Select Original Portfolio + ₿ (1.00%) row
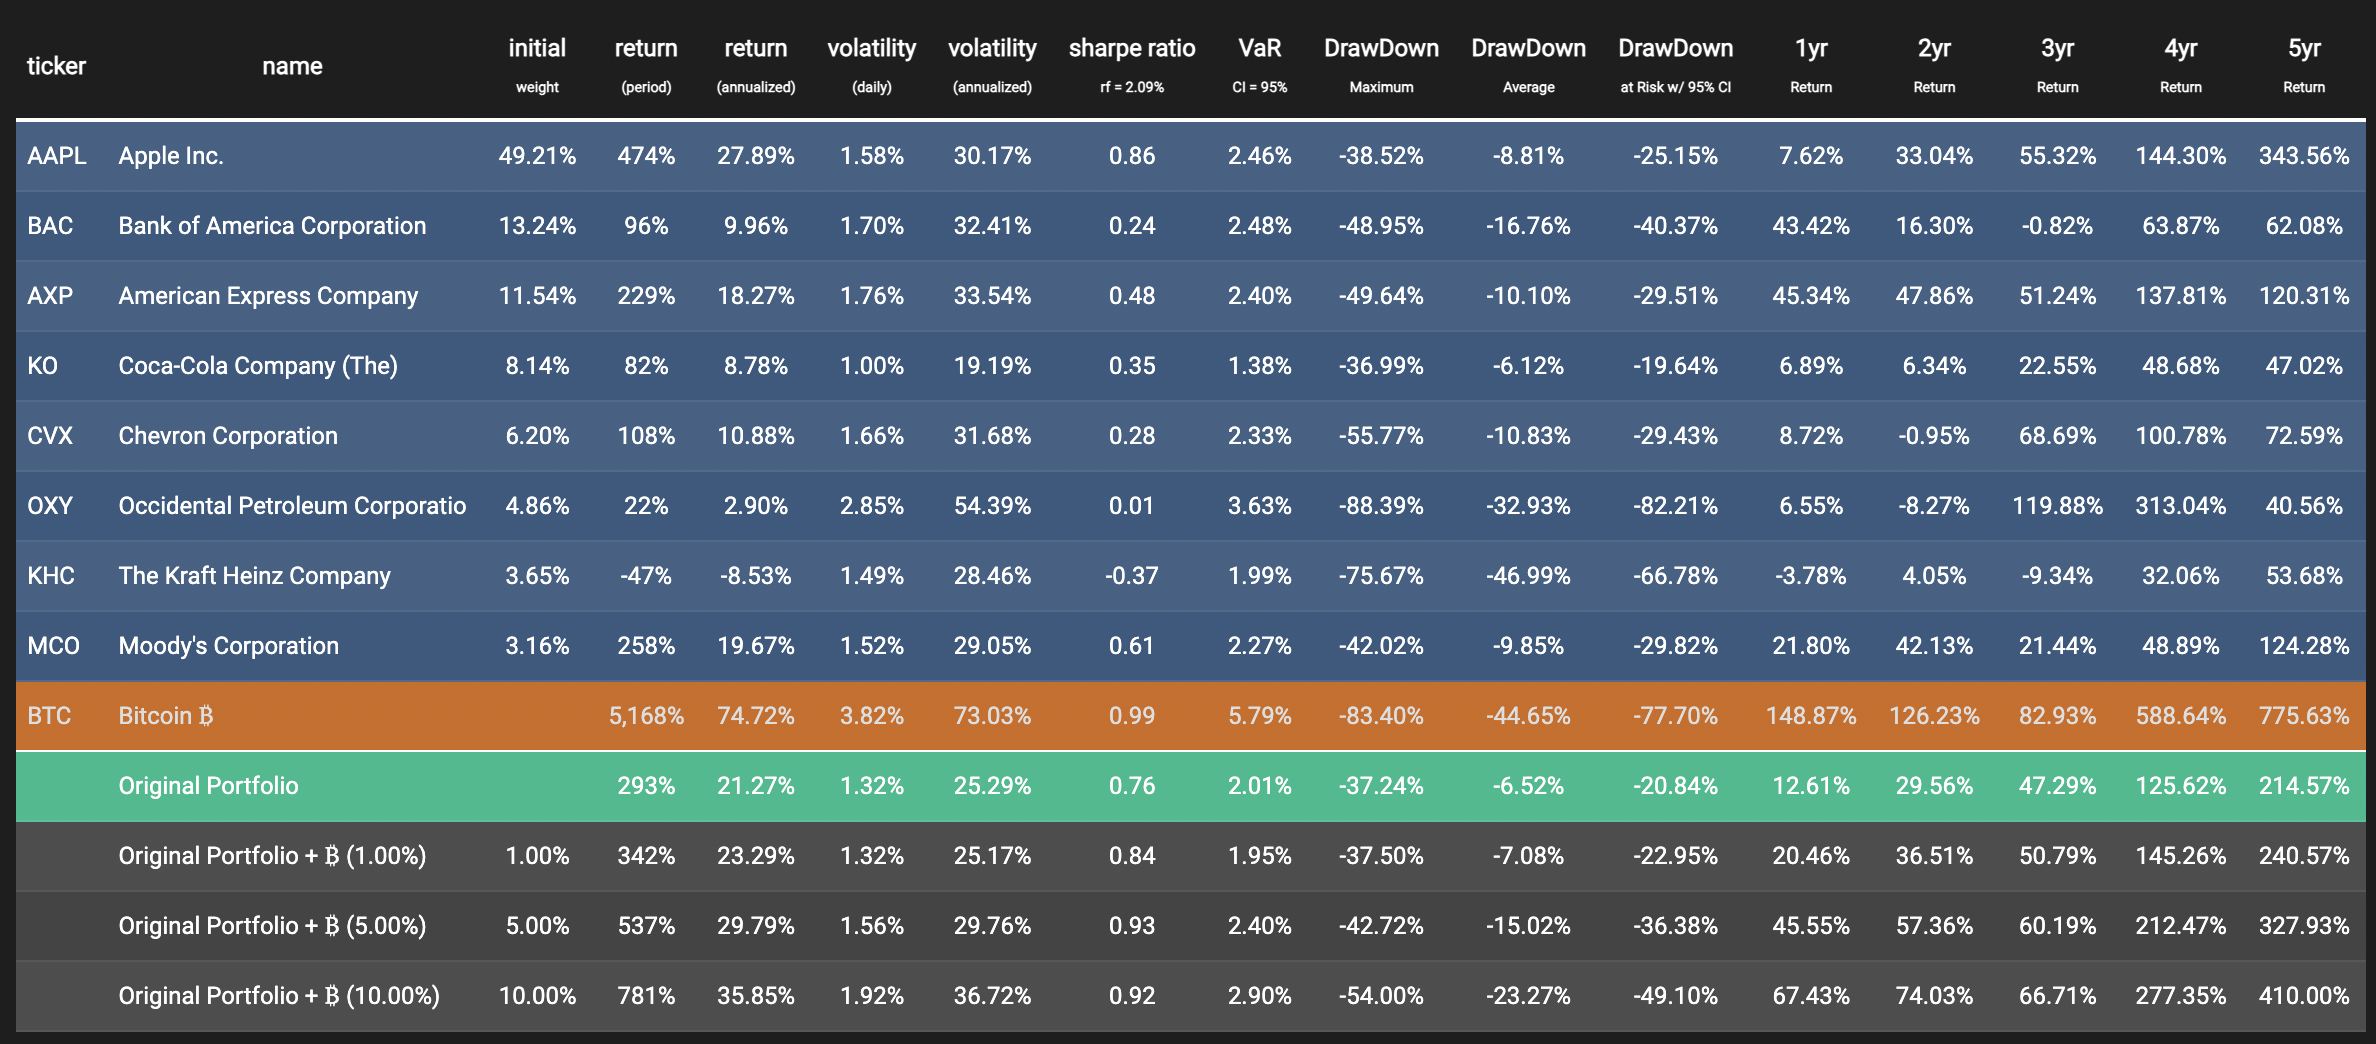2376x1044 pixels. pos(1191,856)
